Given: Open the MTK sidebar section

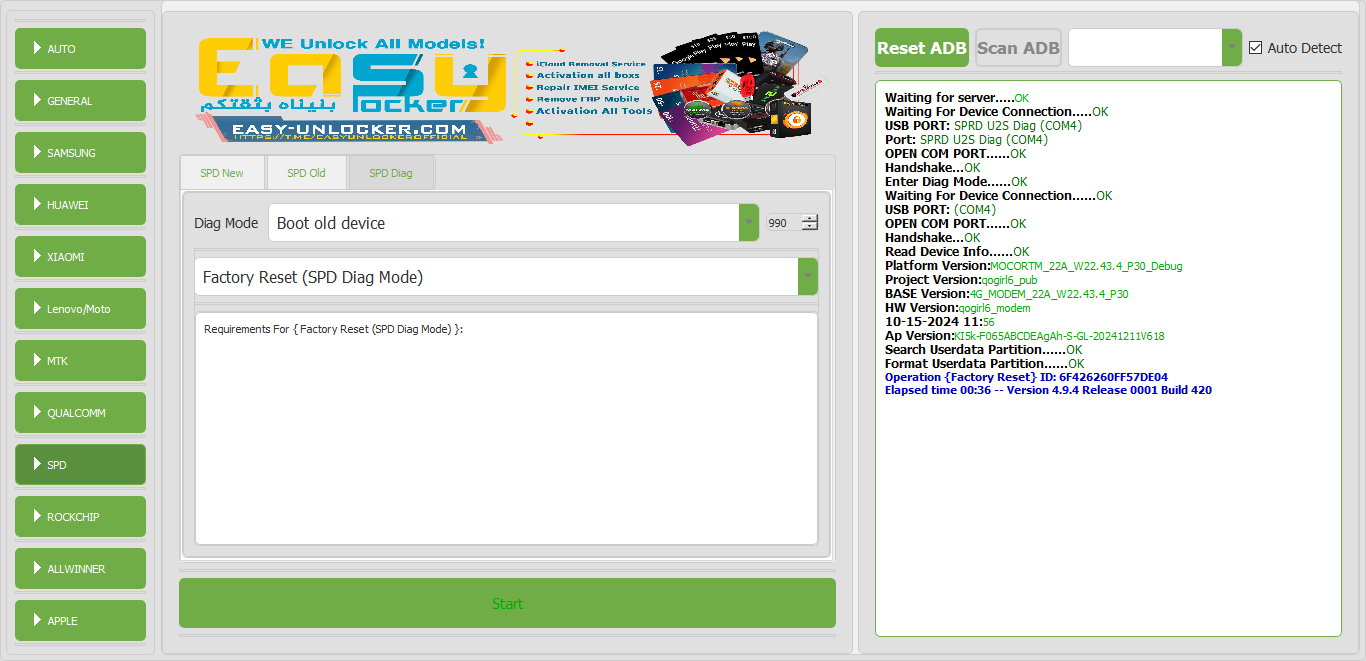Looking at the screenshot, I should click(x=80, y=361).
